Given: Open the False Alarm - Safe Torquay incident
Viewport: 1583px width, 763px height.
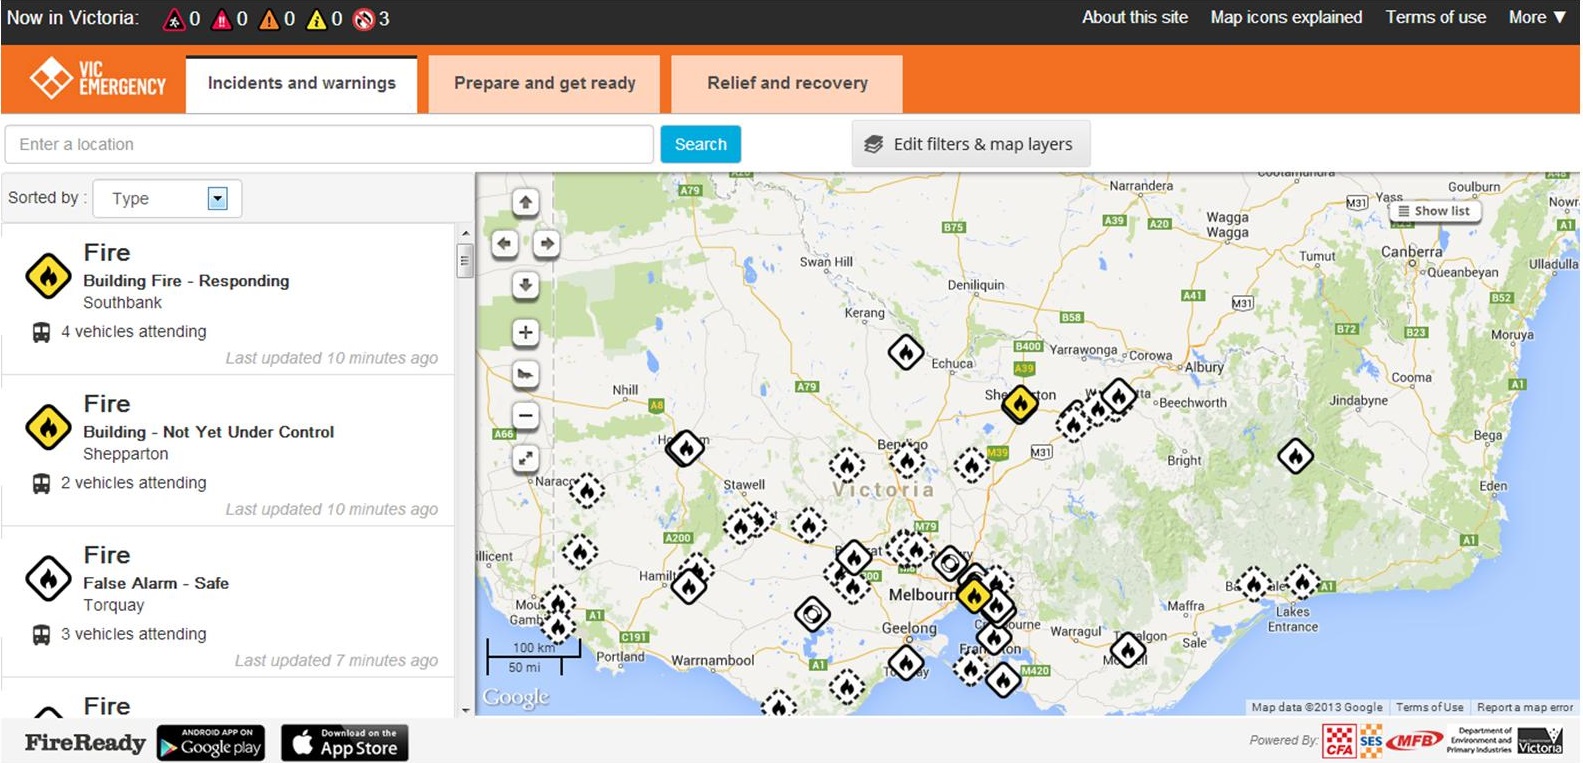Looking at the screenshot, I should pos(228,602).
